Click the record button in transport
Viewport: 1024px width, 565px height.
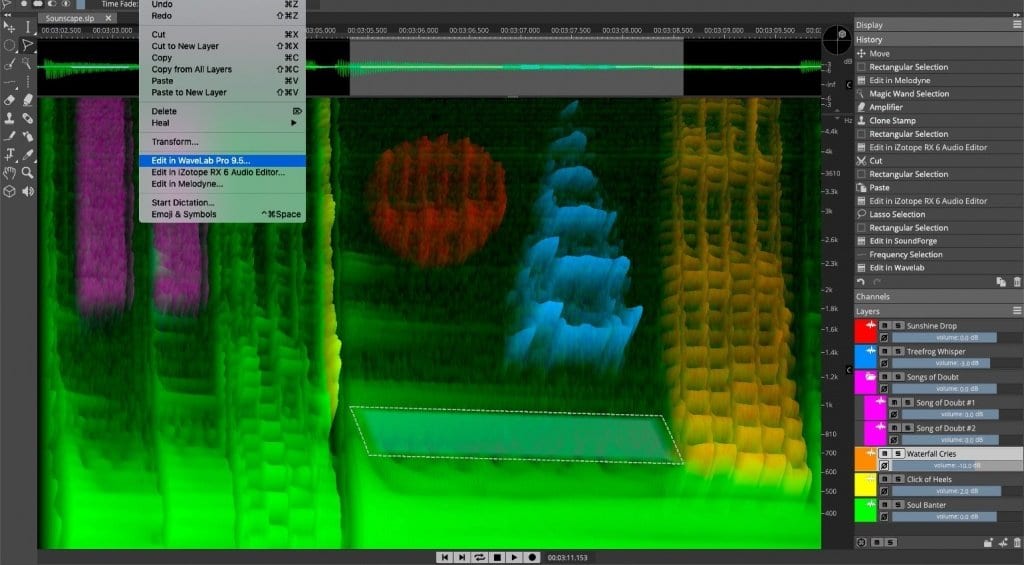[x=532, y=557]
